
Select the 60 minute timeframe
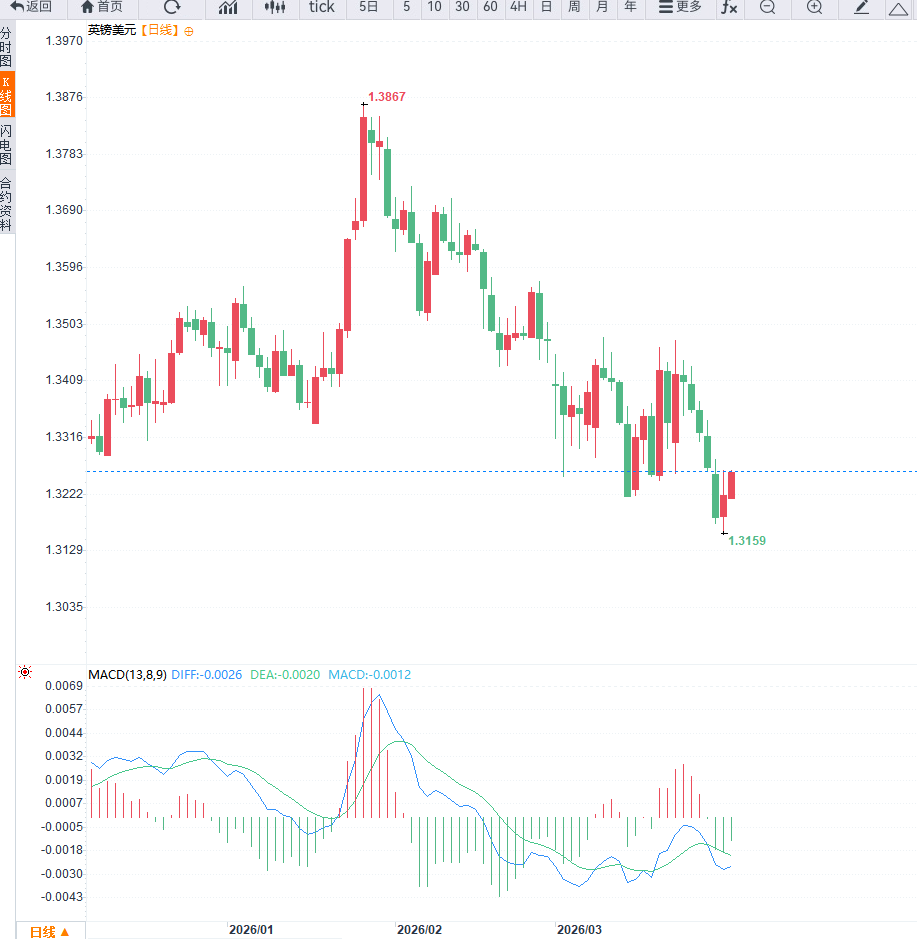pos(490,7)
